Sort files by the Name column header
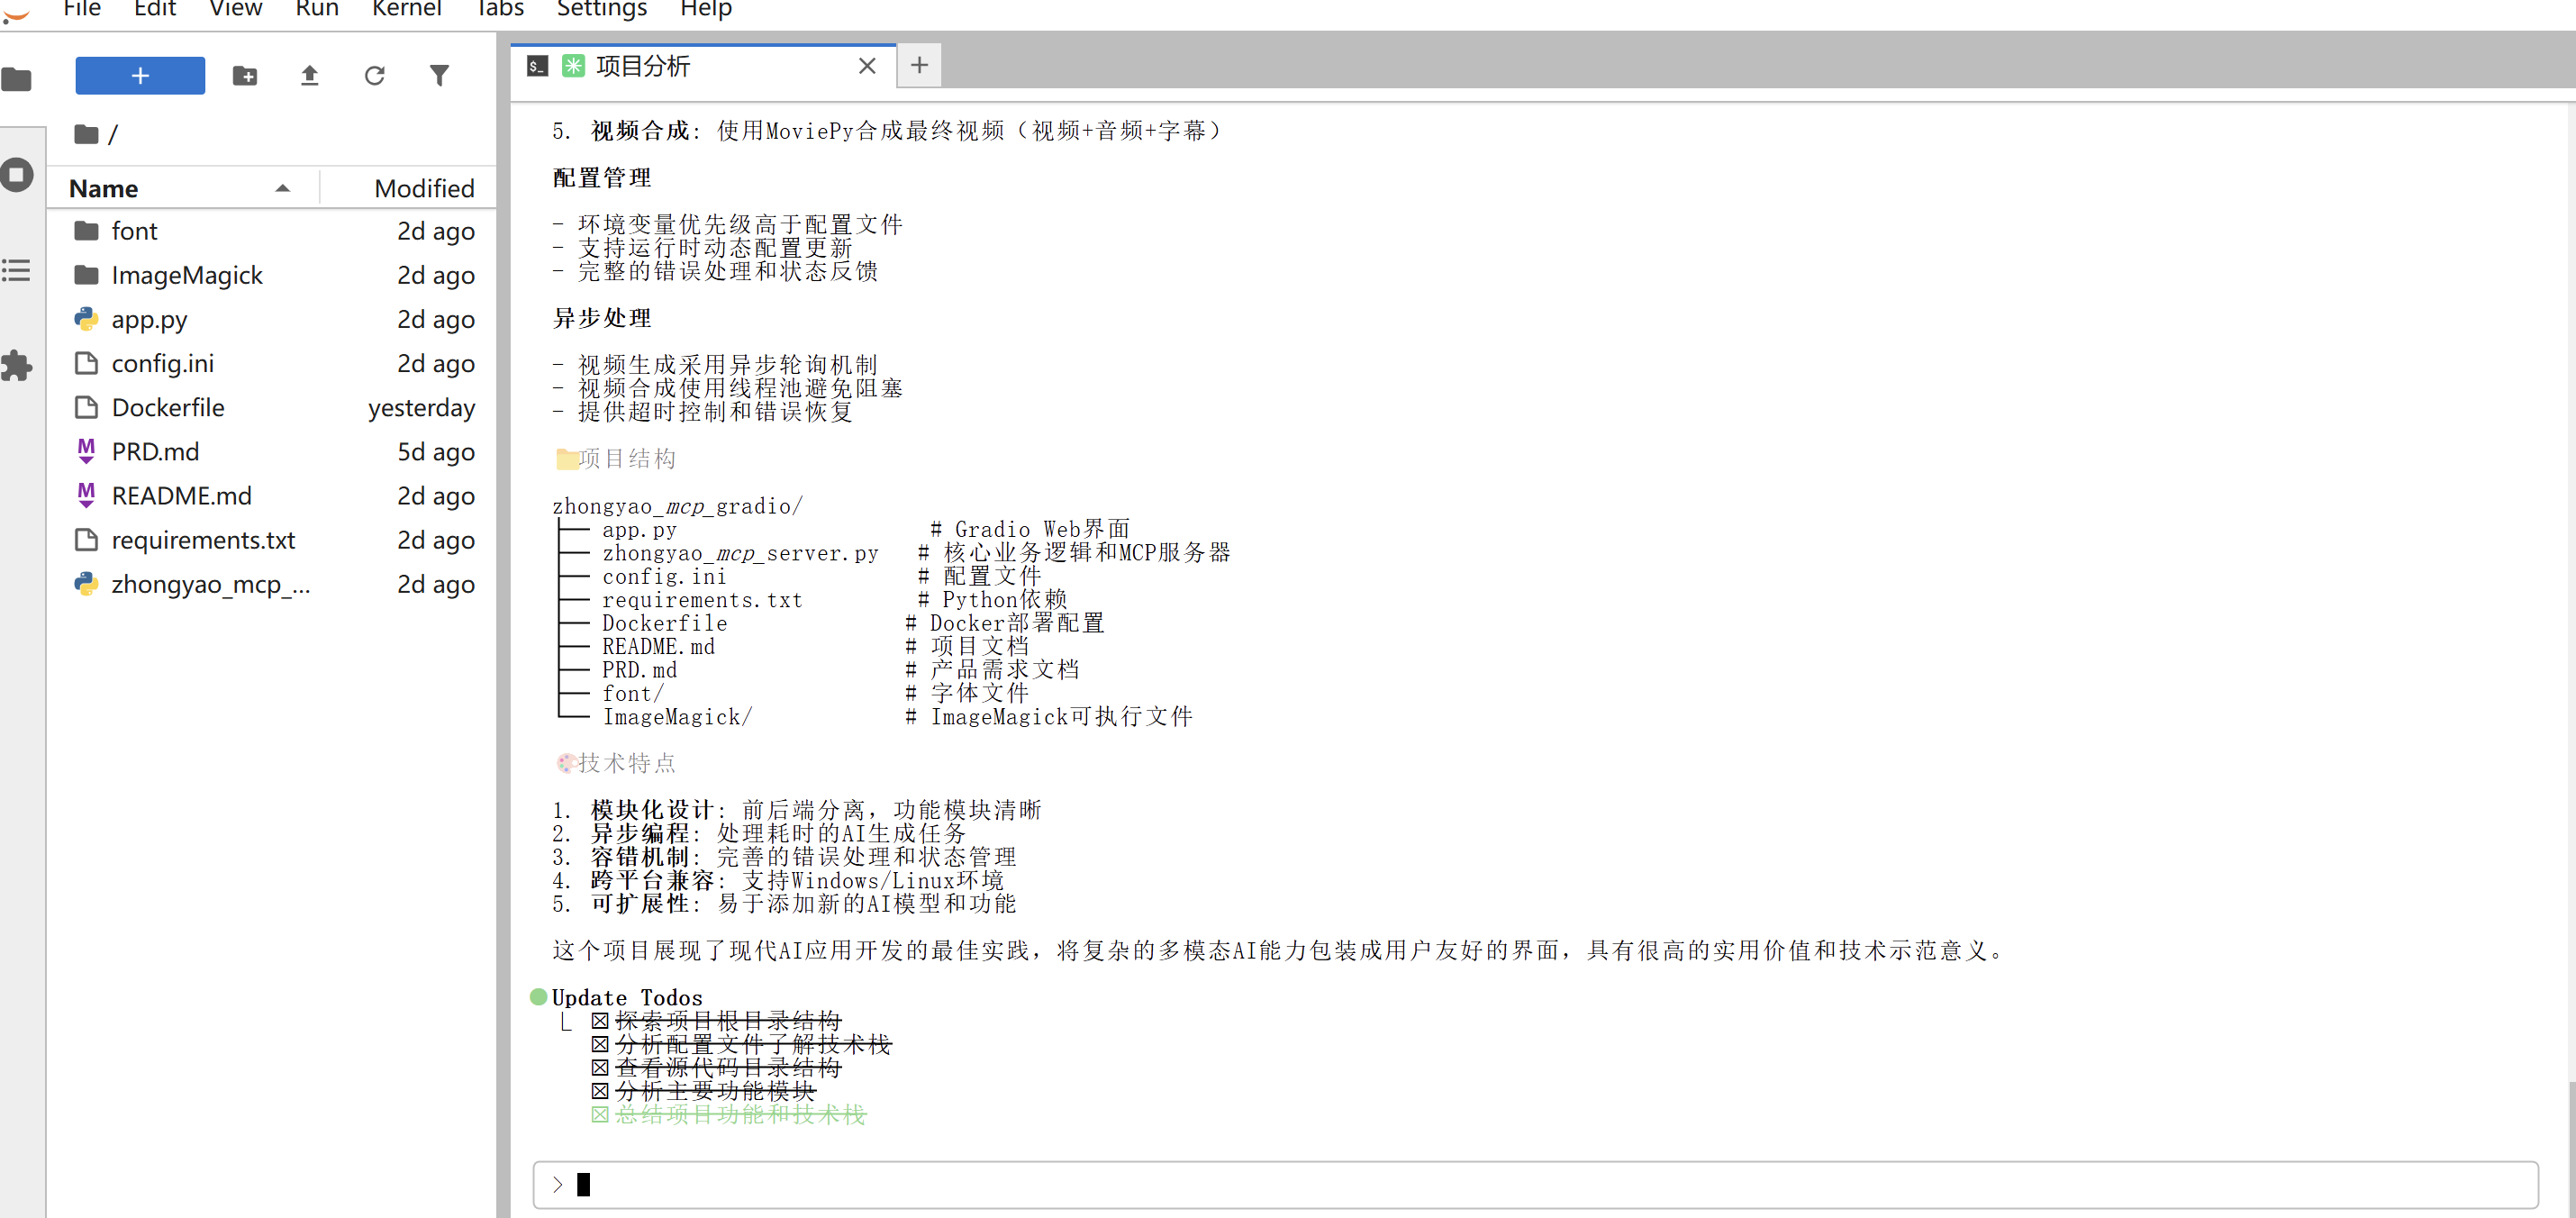This screenshot has width=2576, height=1218. [x=180, y=188]
